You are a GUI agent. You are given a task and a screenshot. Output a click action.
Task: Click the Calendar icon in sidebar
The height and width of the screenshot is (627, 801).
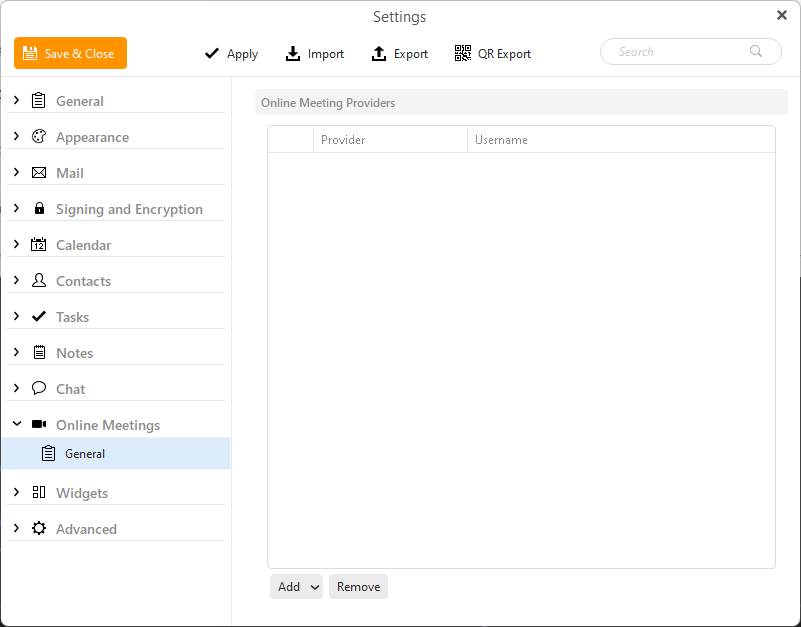39,244
